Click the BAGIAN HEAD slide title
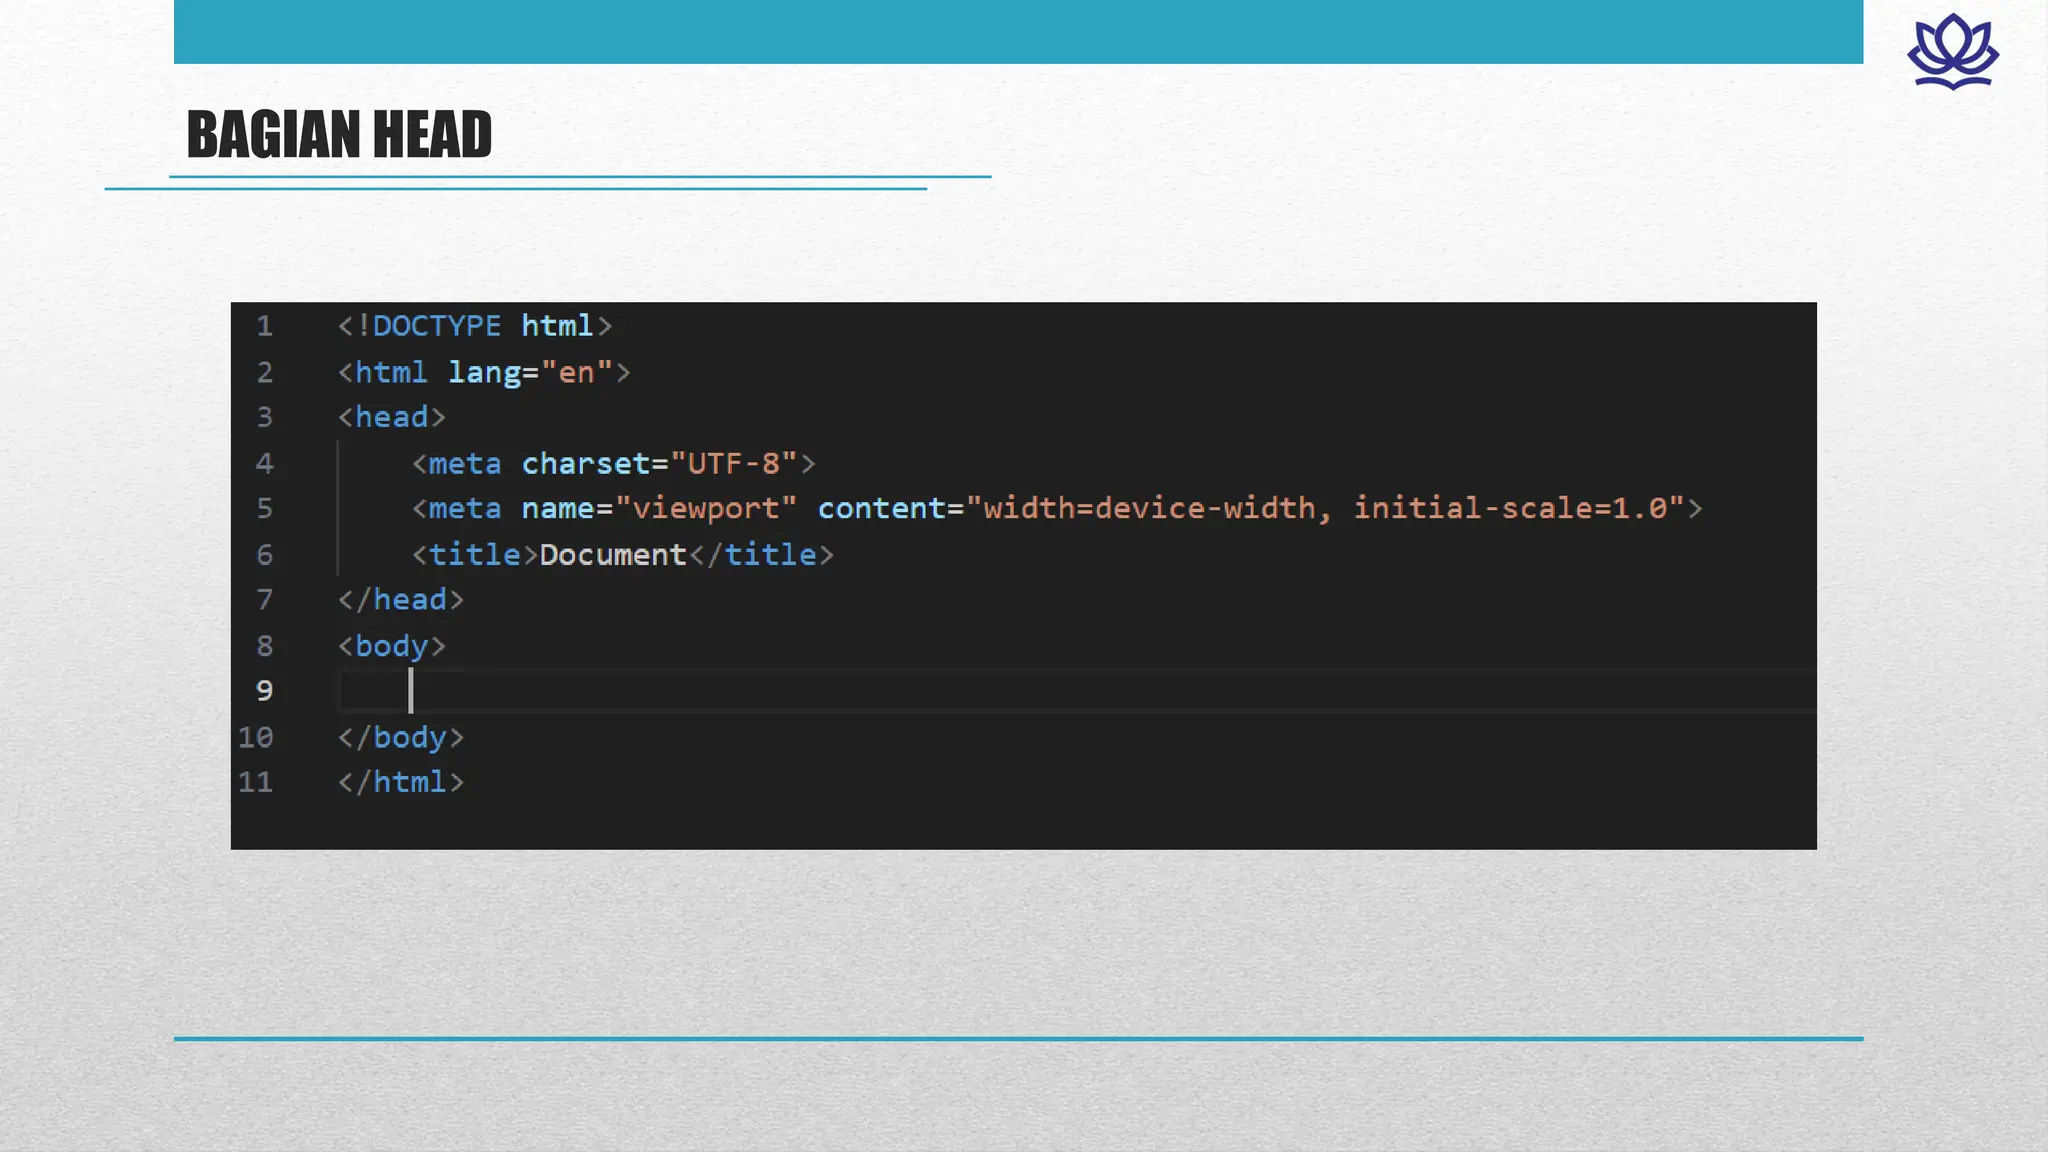 pos(339,135)
